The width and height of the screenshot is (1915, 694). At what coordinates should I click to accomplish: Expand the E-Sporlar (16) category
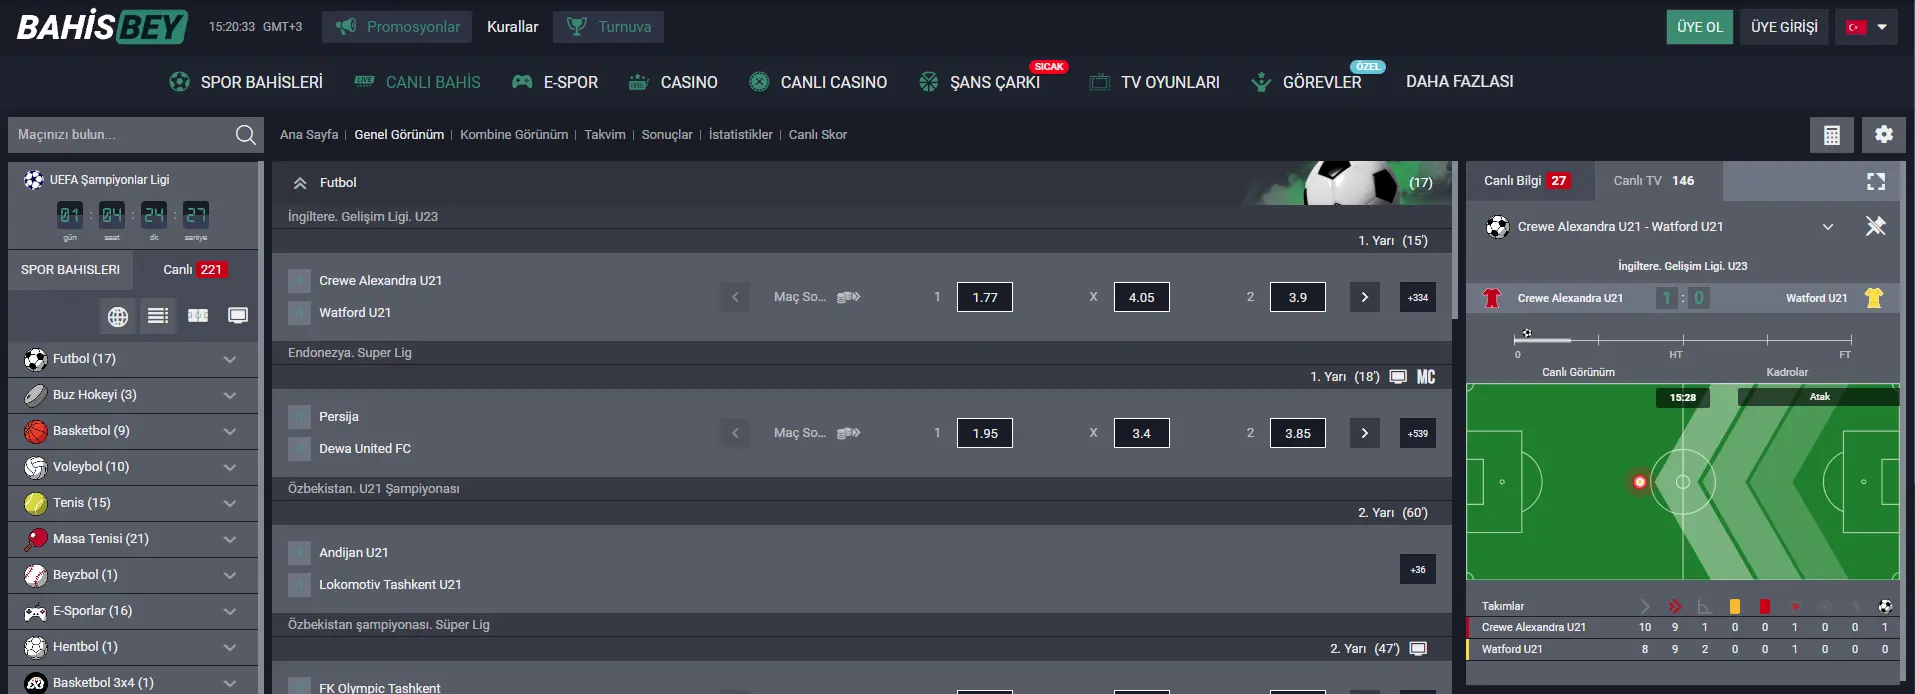[x=133, y=611]
